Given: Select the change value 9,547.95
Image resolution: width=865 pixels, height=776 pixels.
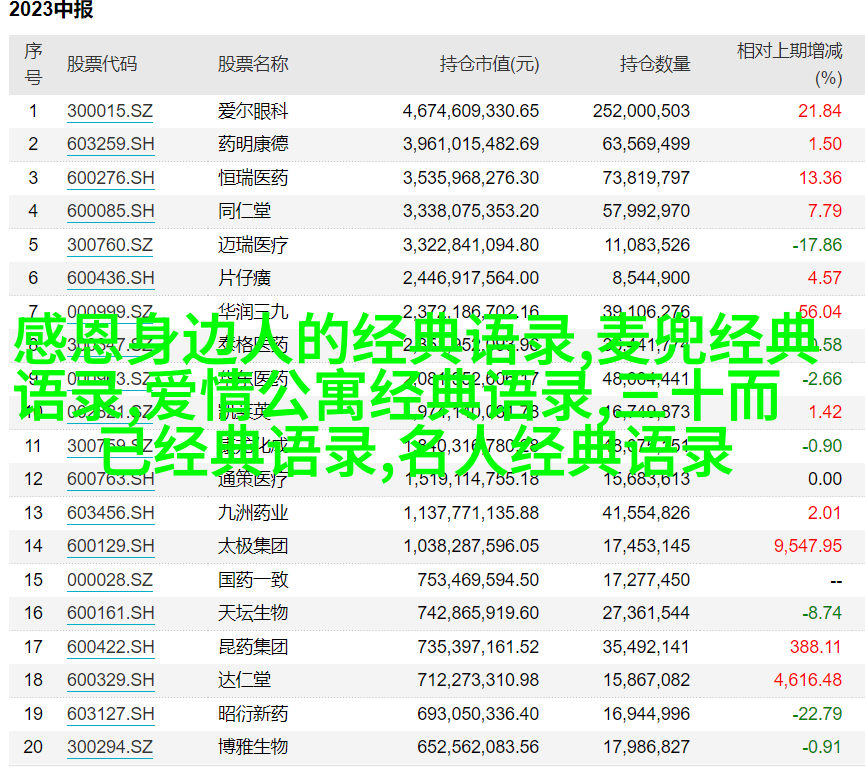Looking at the screenshot, I should pyautogui.click(x=808, y=546).
